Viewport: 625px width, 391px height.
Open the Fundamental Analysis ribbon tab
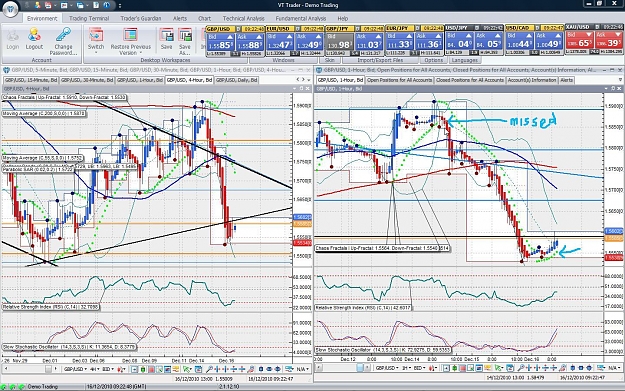(301, 18)
